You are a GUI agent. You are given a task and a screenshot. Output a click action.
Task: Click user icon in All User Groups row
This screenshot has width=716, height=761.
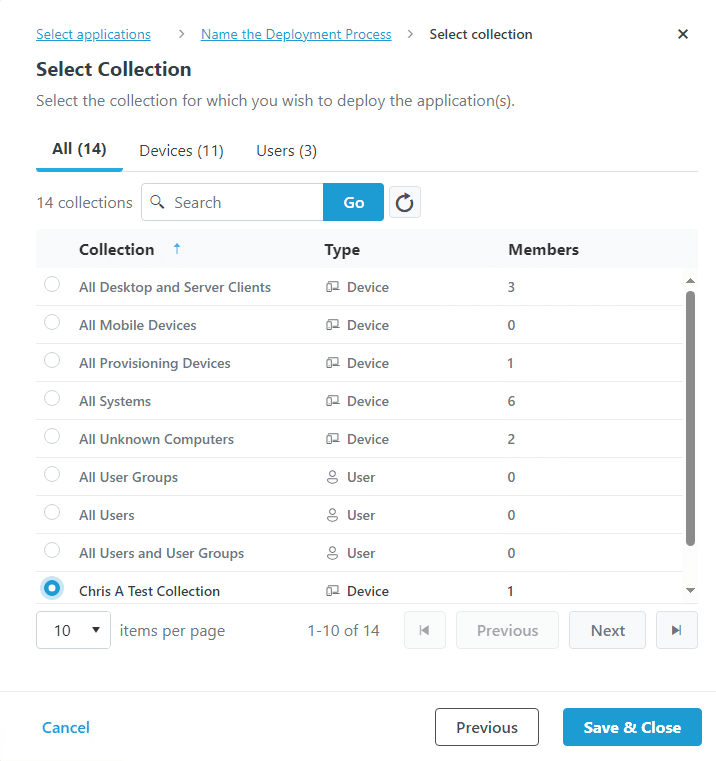point(333,477)
